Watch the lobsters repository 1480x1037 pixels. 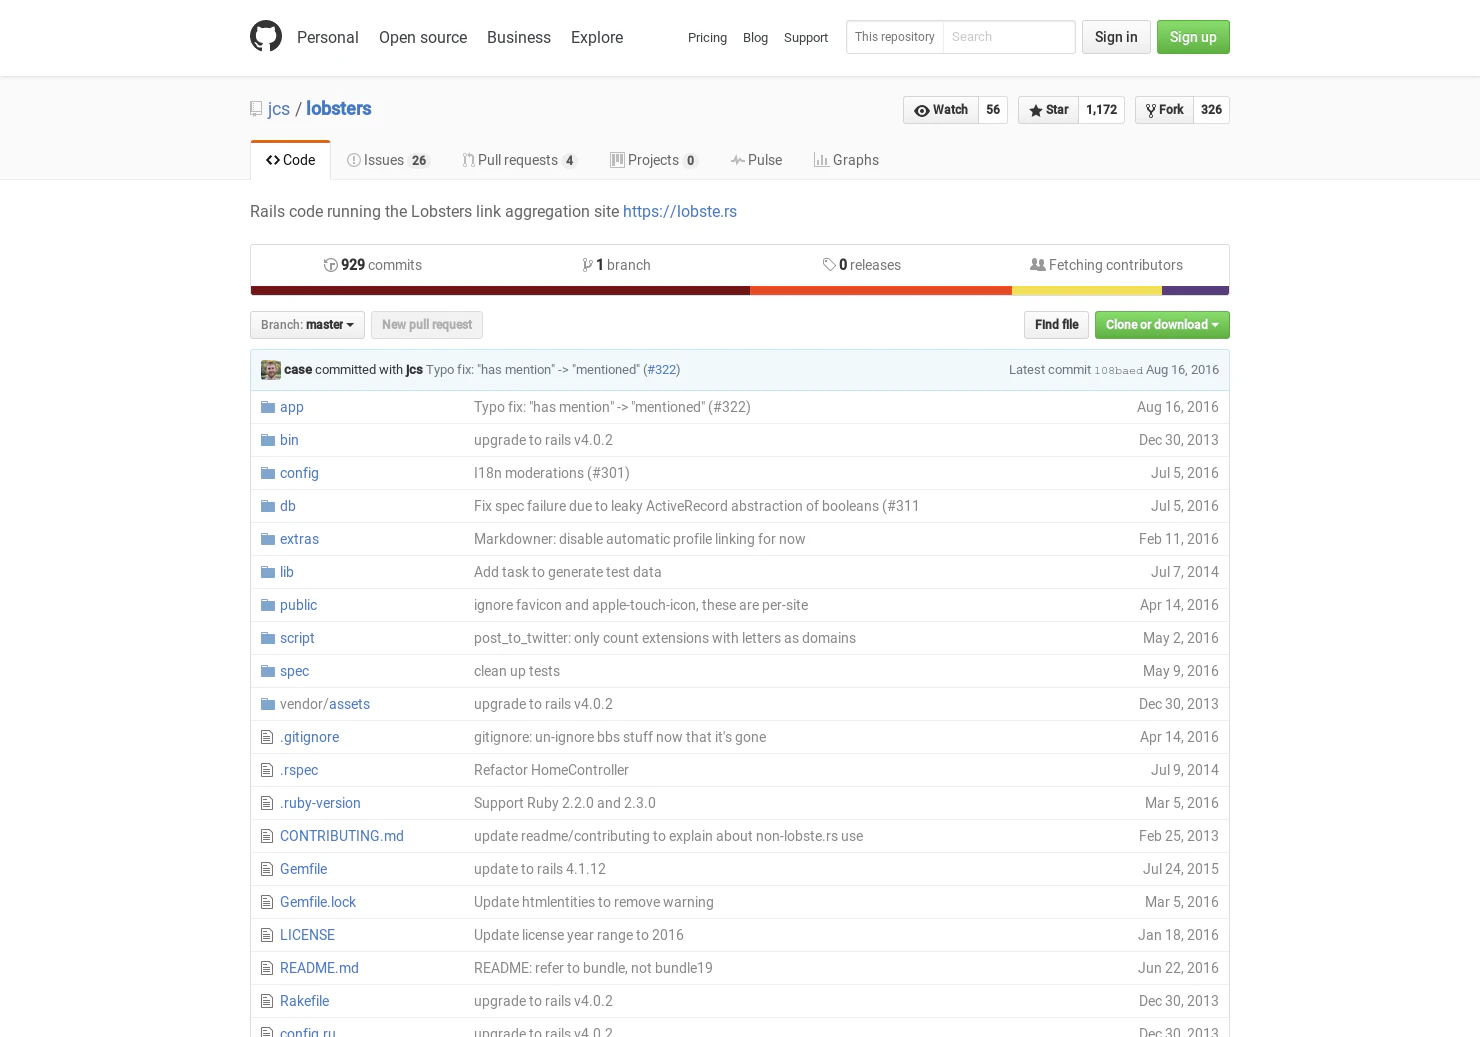[x=941, y=110]
